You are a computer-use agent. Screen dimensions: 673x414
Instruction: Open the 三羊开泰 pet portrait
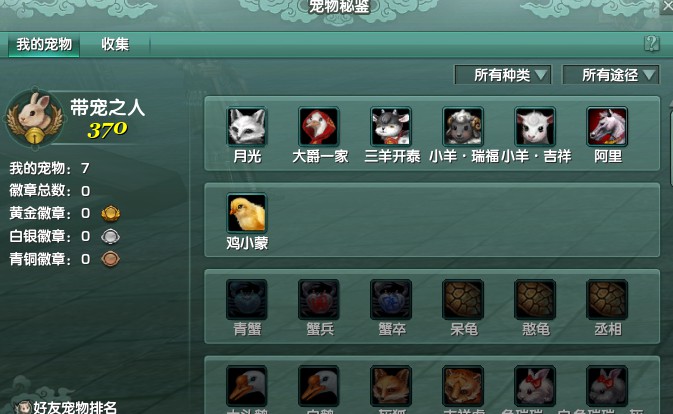pyautogui.click(x=391, y=127)
